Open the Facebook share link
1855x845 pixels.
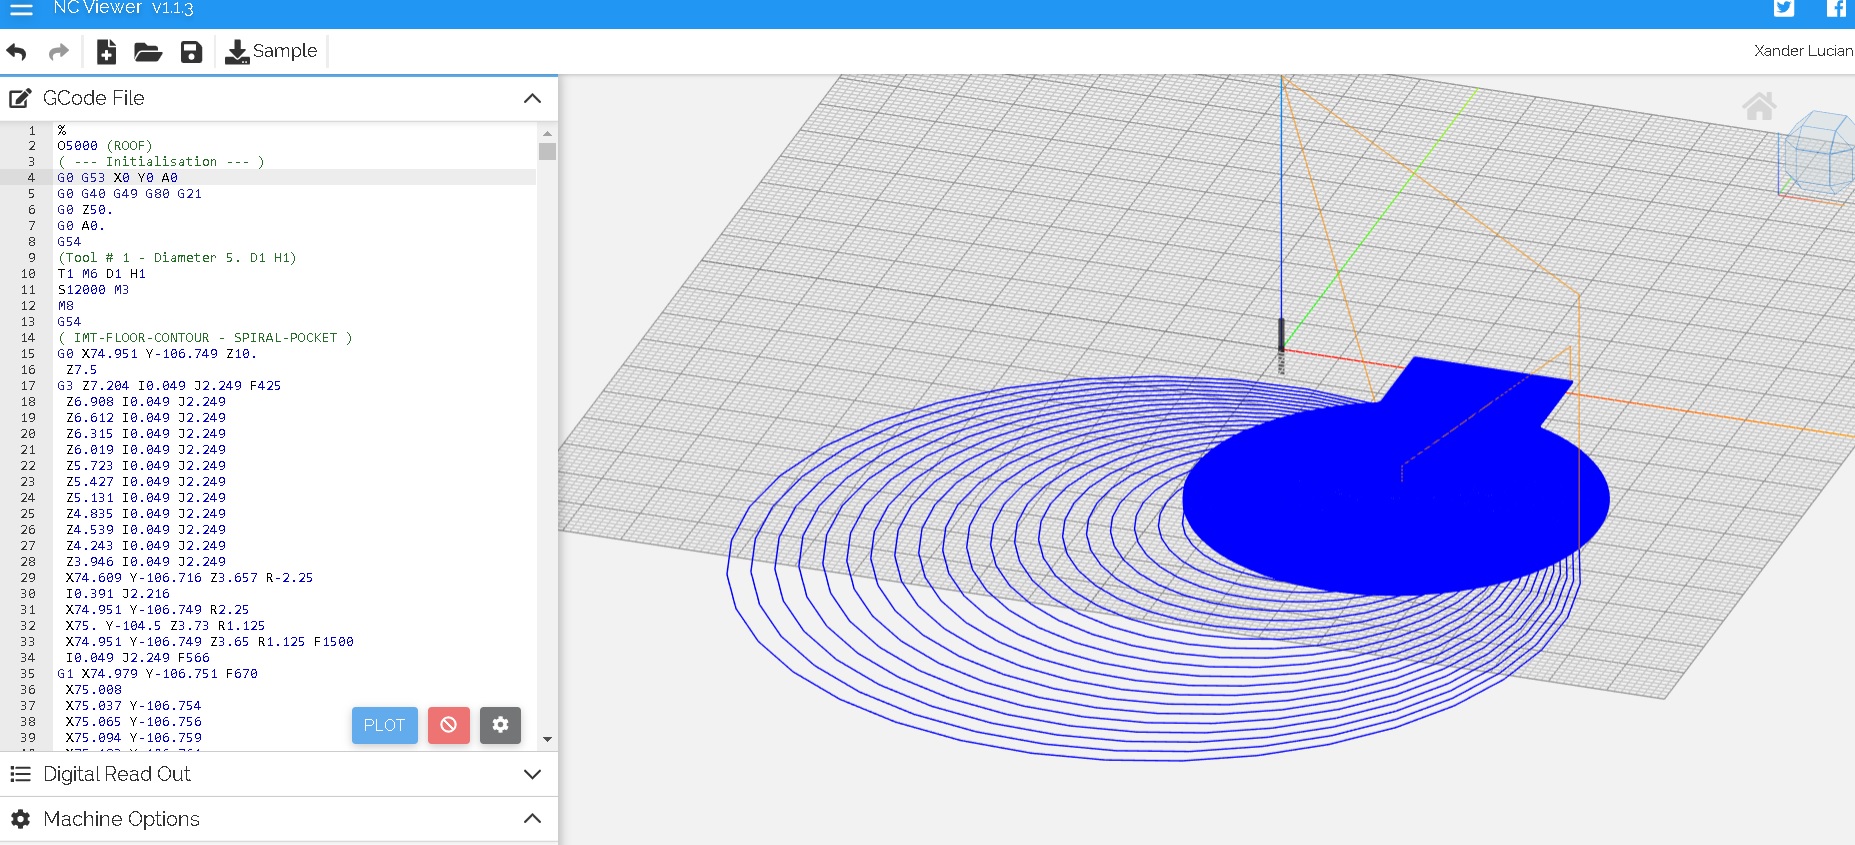coord(1836,9)
